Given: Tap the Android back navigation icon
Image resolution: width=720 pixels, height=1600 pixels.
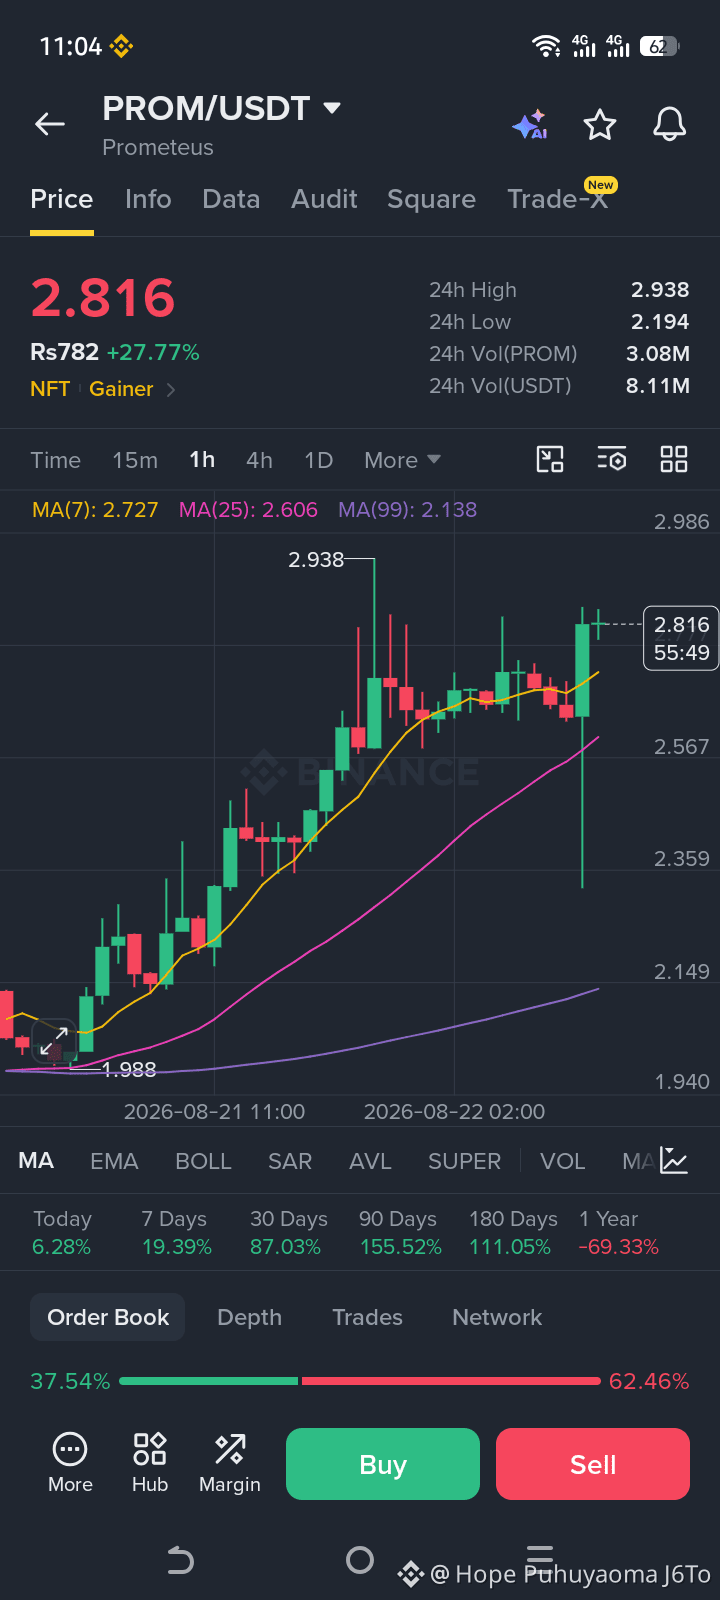Looking at the screenshot, I should click(x=180, y=1560).
